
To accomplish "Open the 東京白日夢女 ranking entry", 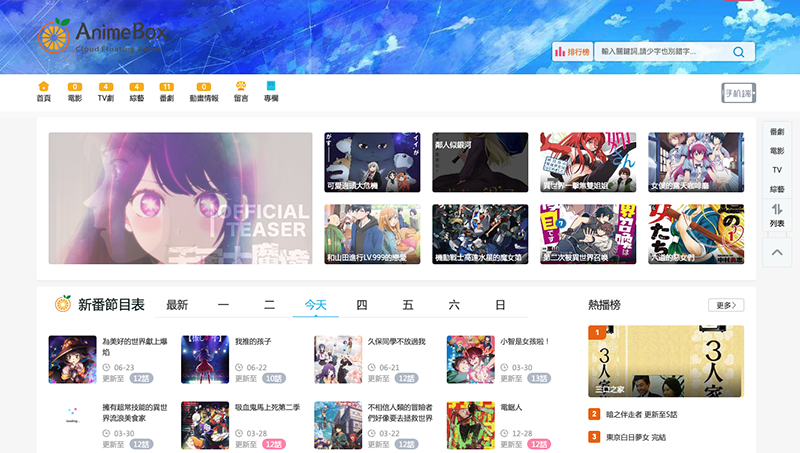I will [x=636, y=437].
